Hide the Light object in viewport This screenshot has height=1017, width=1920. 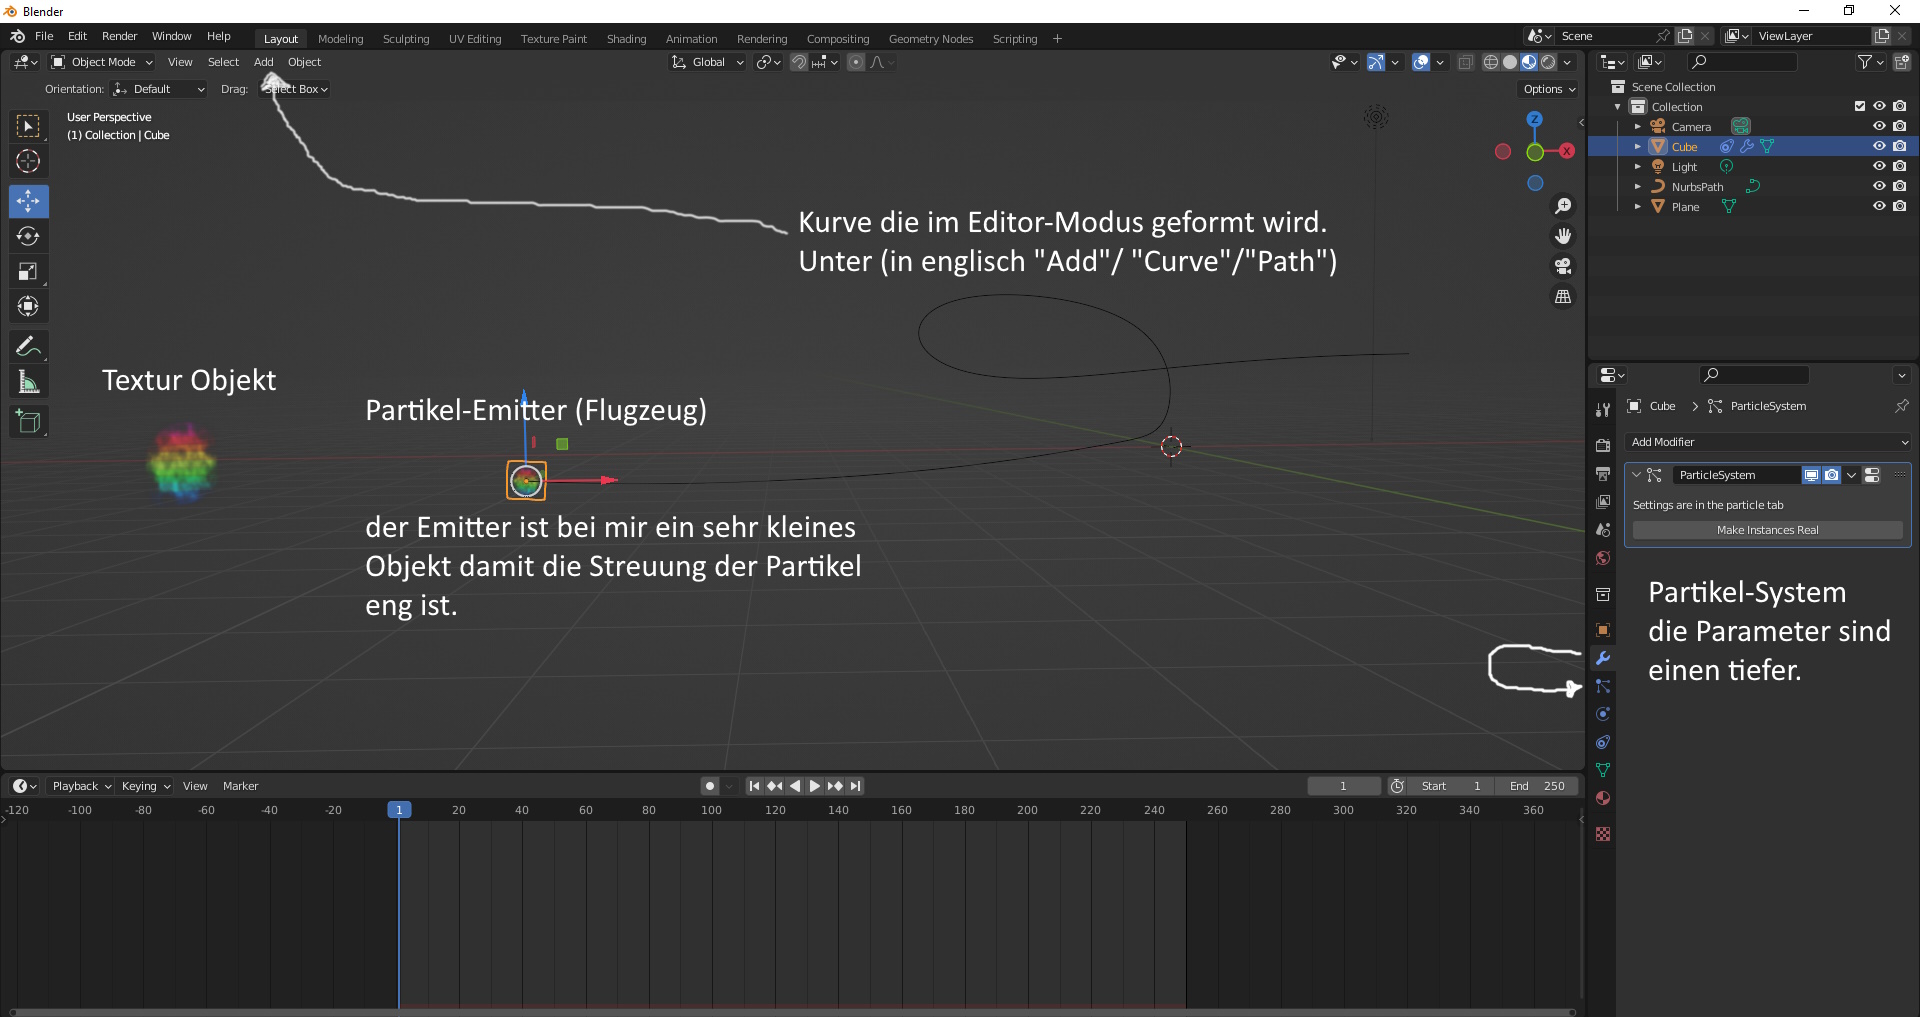pos(1879,166)
